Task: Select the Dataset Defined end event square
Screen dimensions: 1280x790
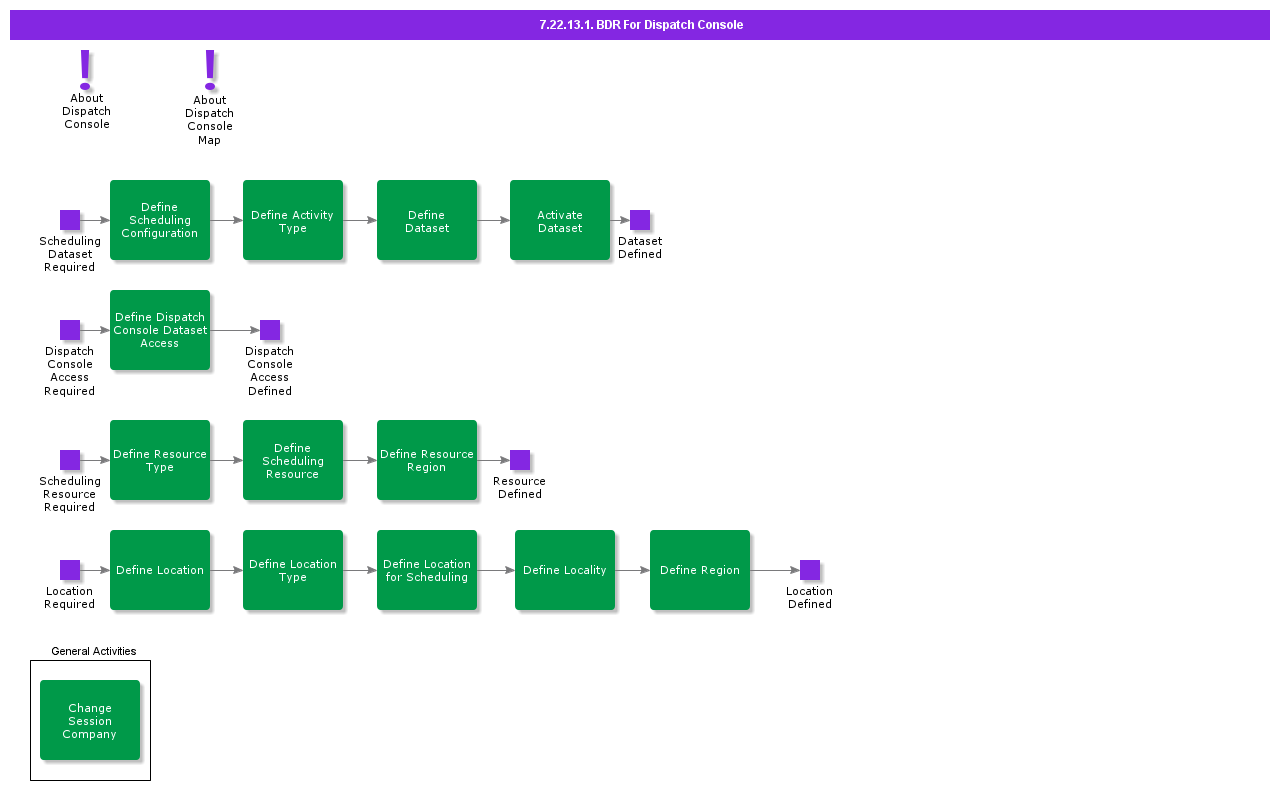Action: 640,220
